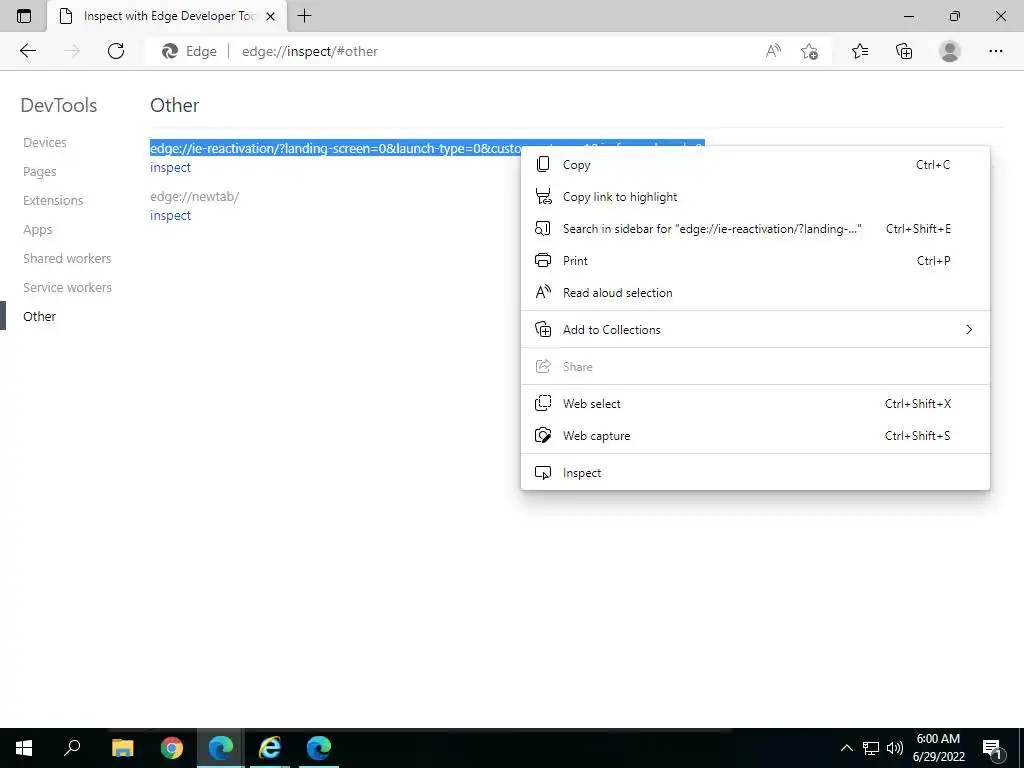Refresh the current page
The height and width of the screenshot is (768, 1024).
(116, 51)
